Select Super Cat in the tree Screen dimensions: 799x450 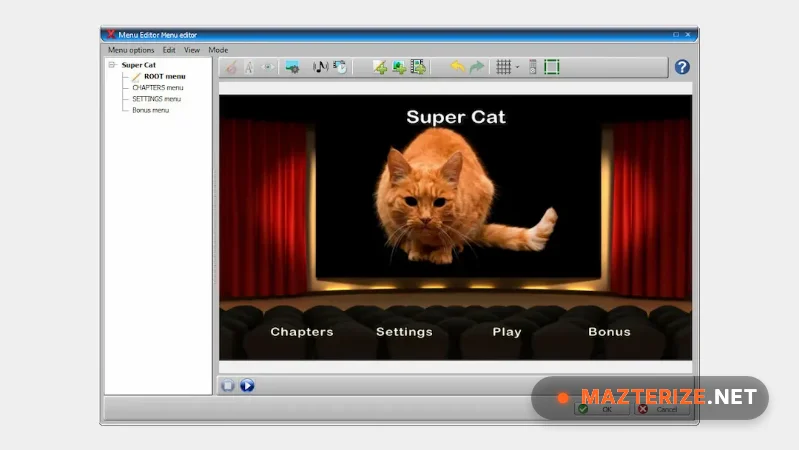(139, 65)
